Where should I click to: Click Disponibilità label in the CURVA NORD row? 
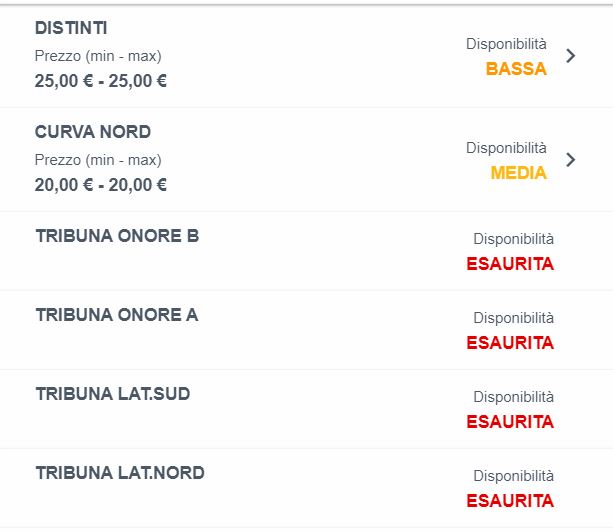tap(506, 148)
